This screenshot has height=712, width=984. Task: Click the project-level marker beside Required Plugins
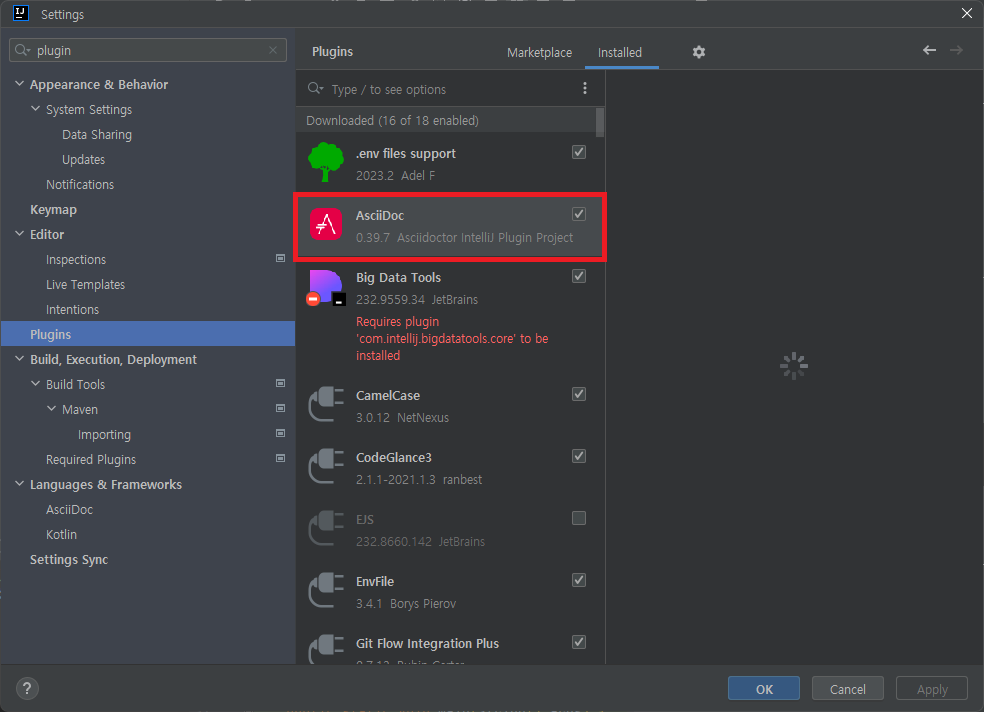pos(281,459)
